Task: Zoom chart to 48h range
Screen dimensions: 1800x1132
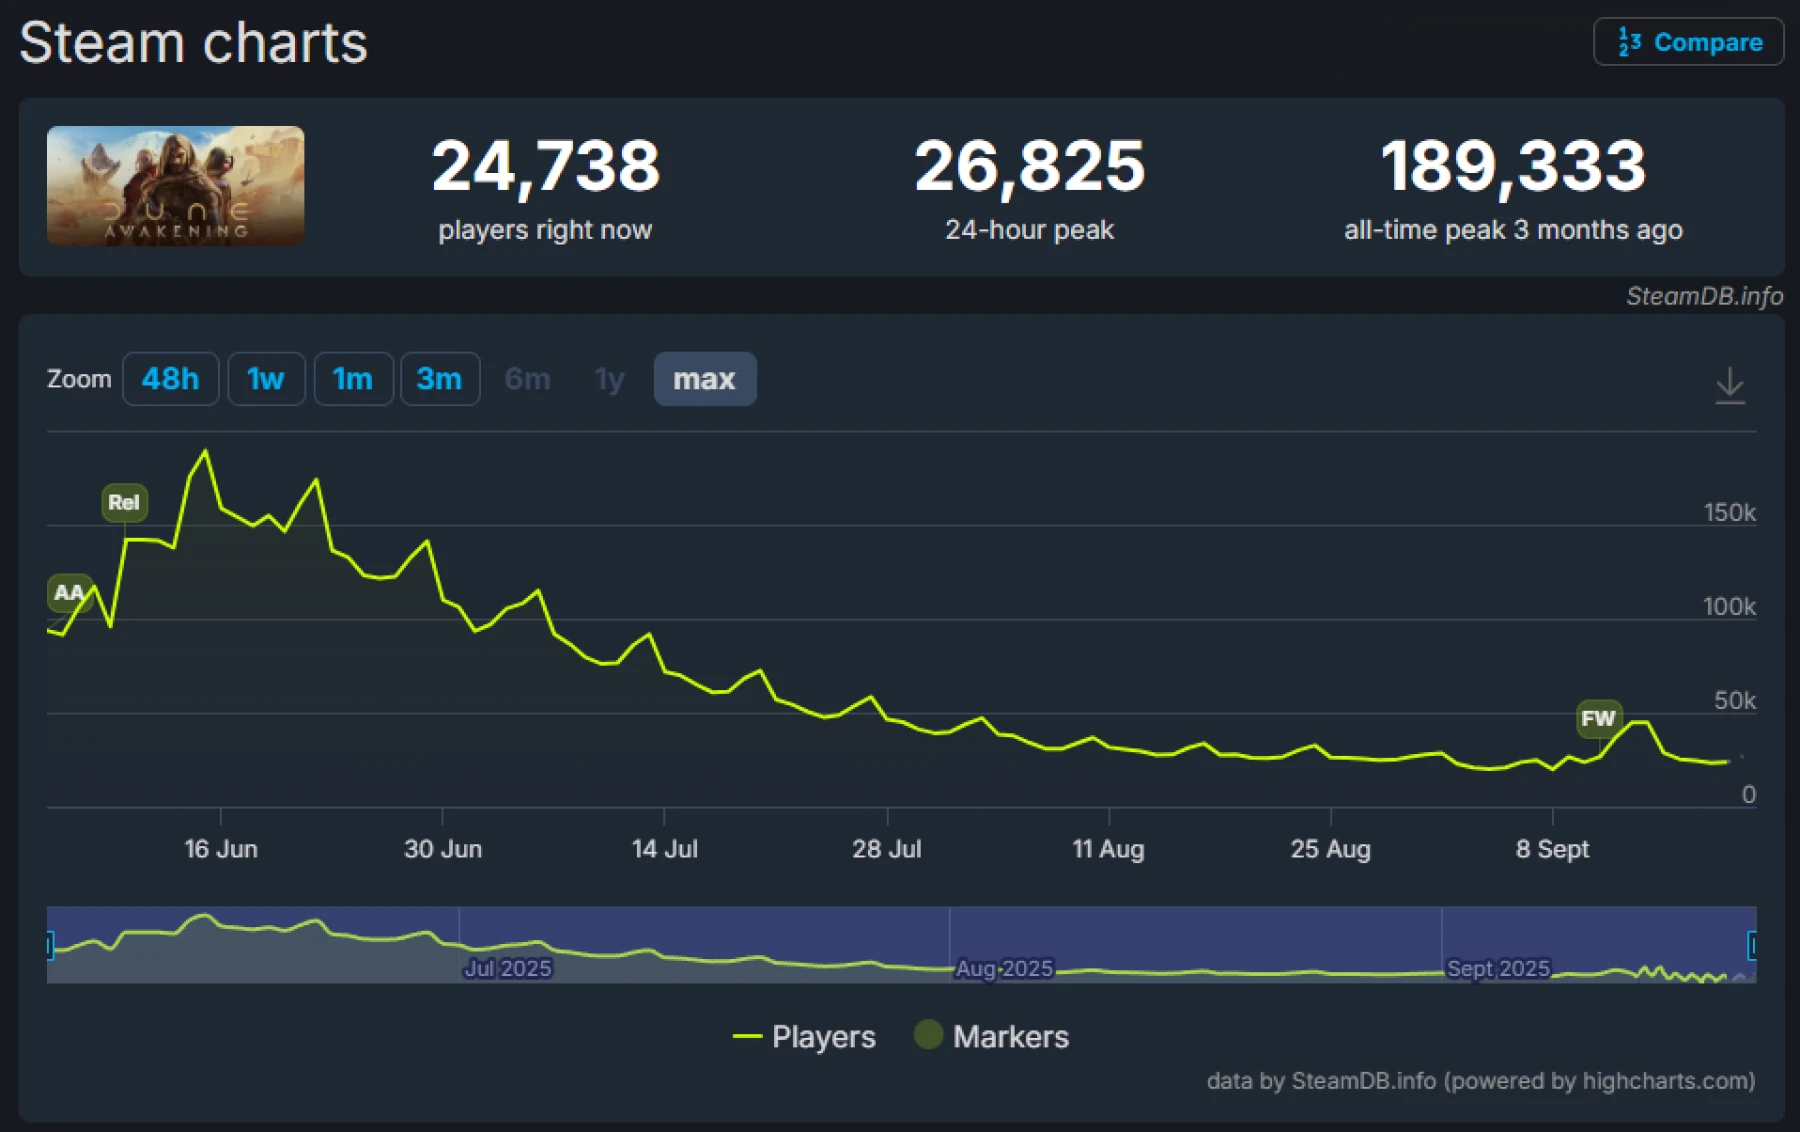Action: pos(170,379)
